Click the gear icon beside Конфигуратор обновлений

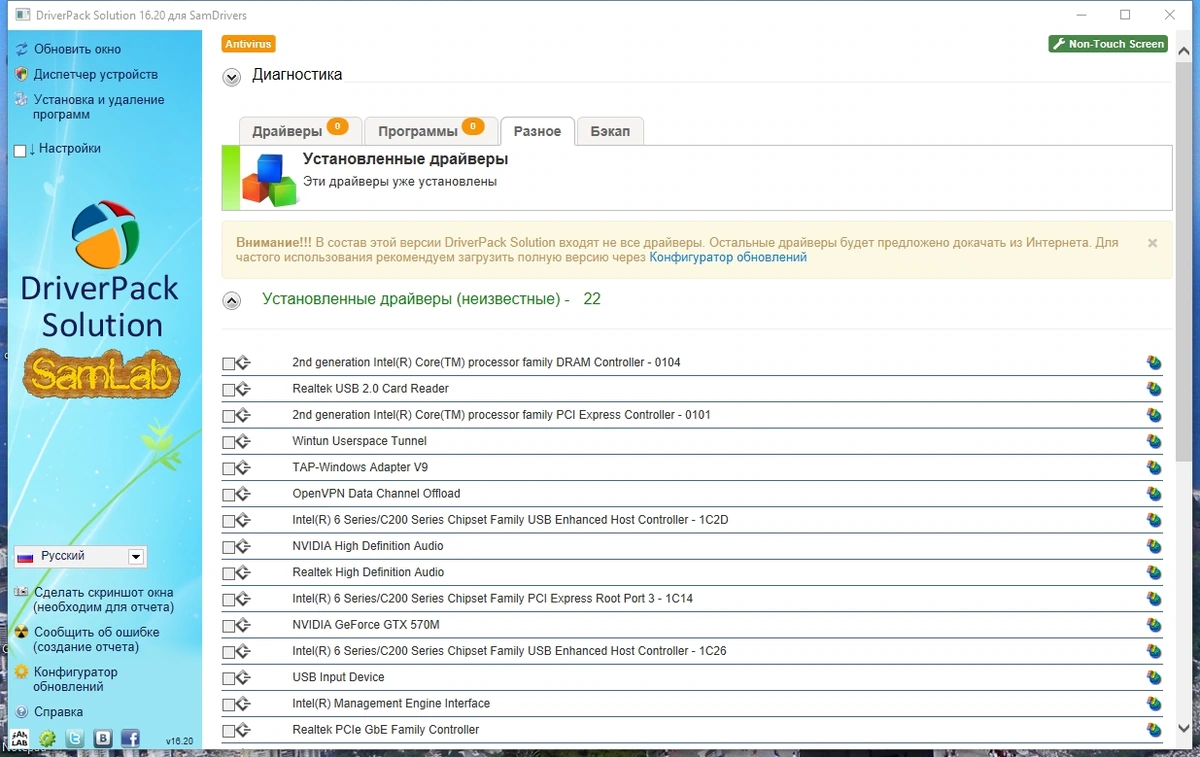coord(21,673)
